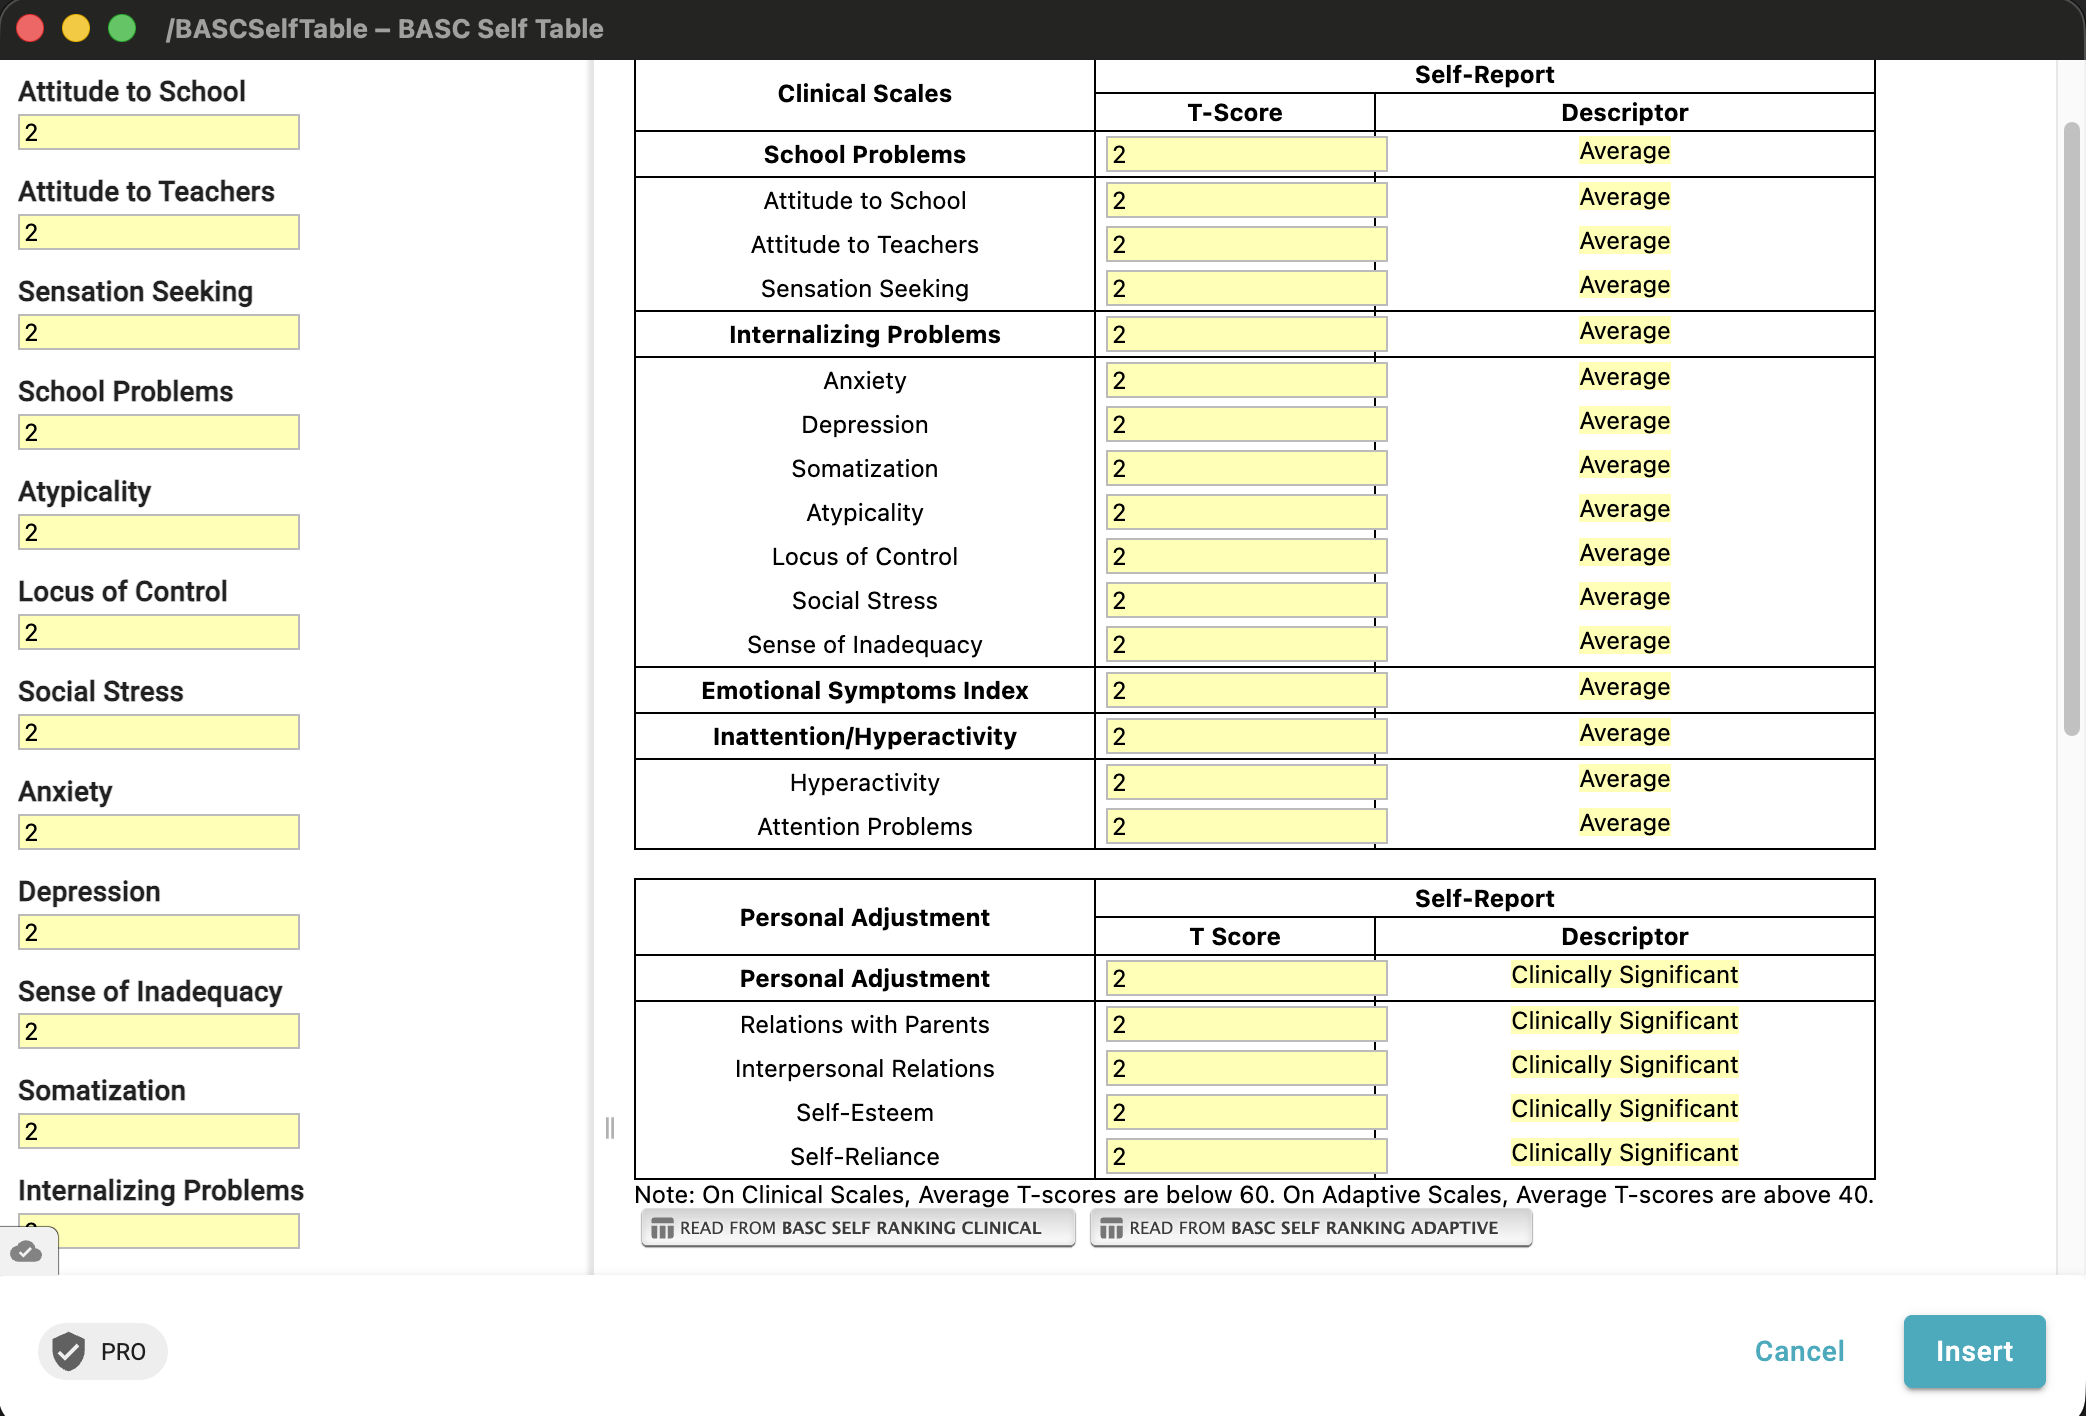Click the Insert button
The height and width of the screenshot is (1416, 2086).
pyautogui.click(x=1974, y=1351)
